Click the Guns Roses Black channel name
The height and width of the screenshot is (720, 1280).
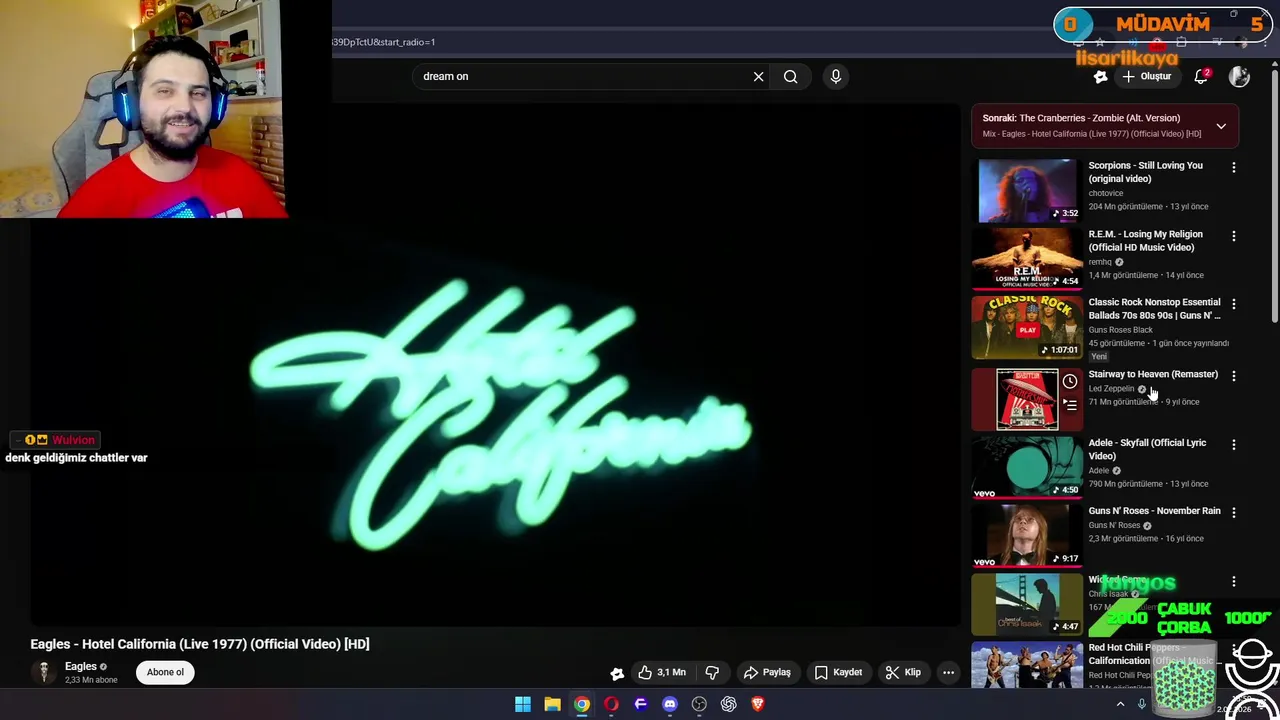point(1120,330)
